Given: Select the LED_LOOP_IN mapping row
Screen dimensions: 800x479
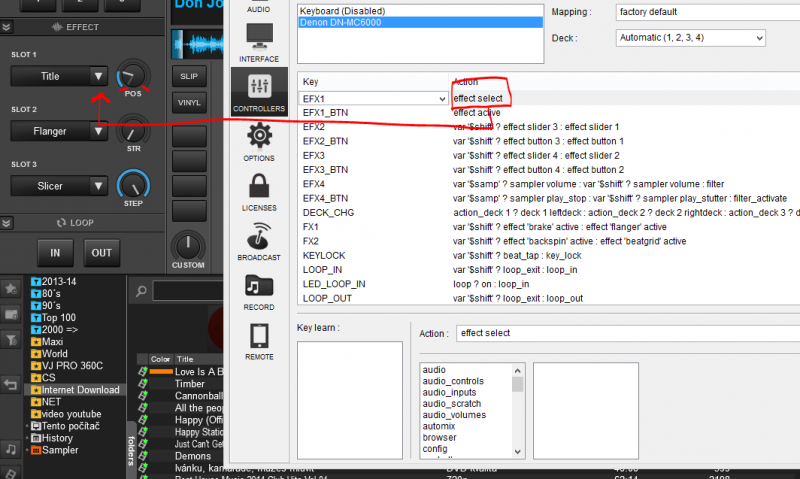Looking at the screenshot, I should [x=549, y=284].
